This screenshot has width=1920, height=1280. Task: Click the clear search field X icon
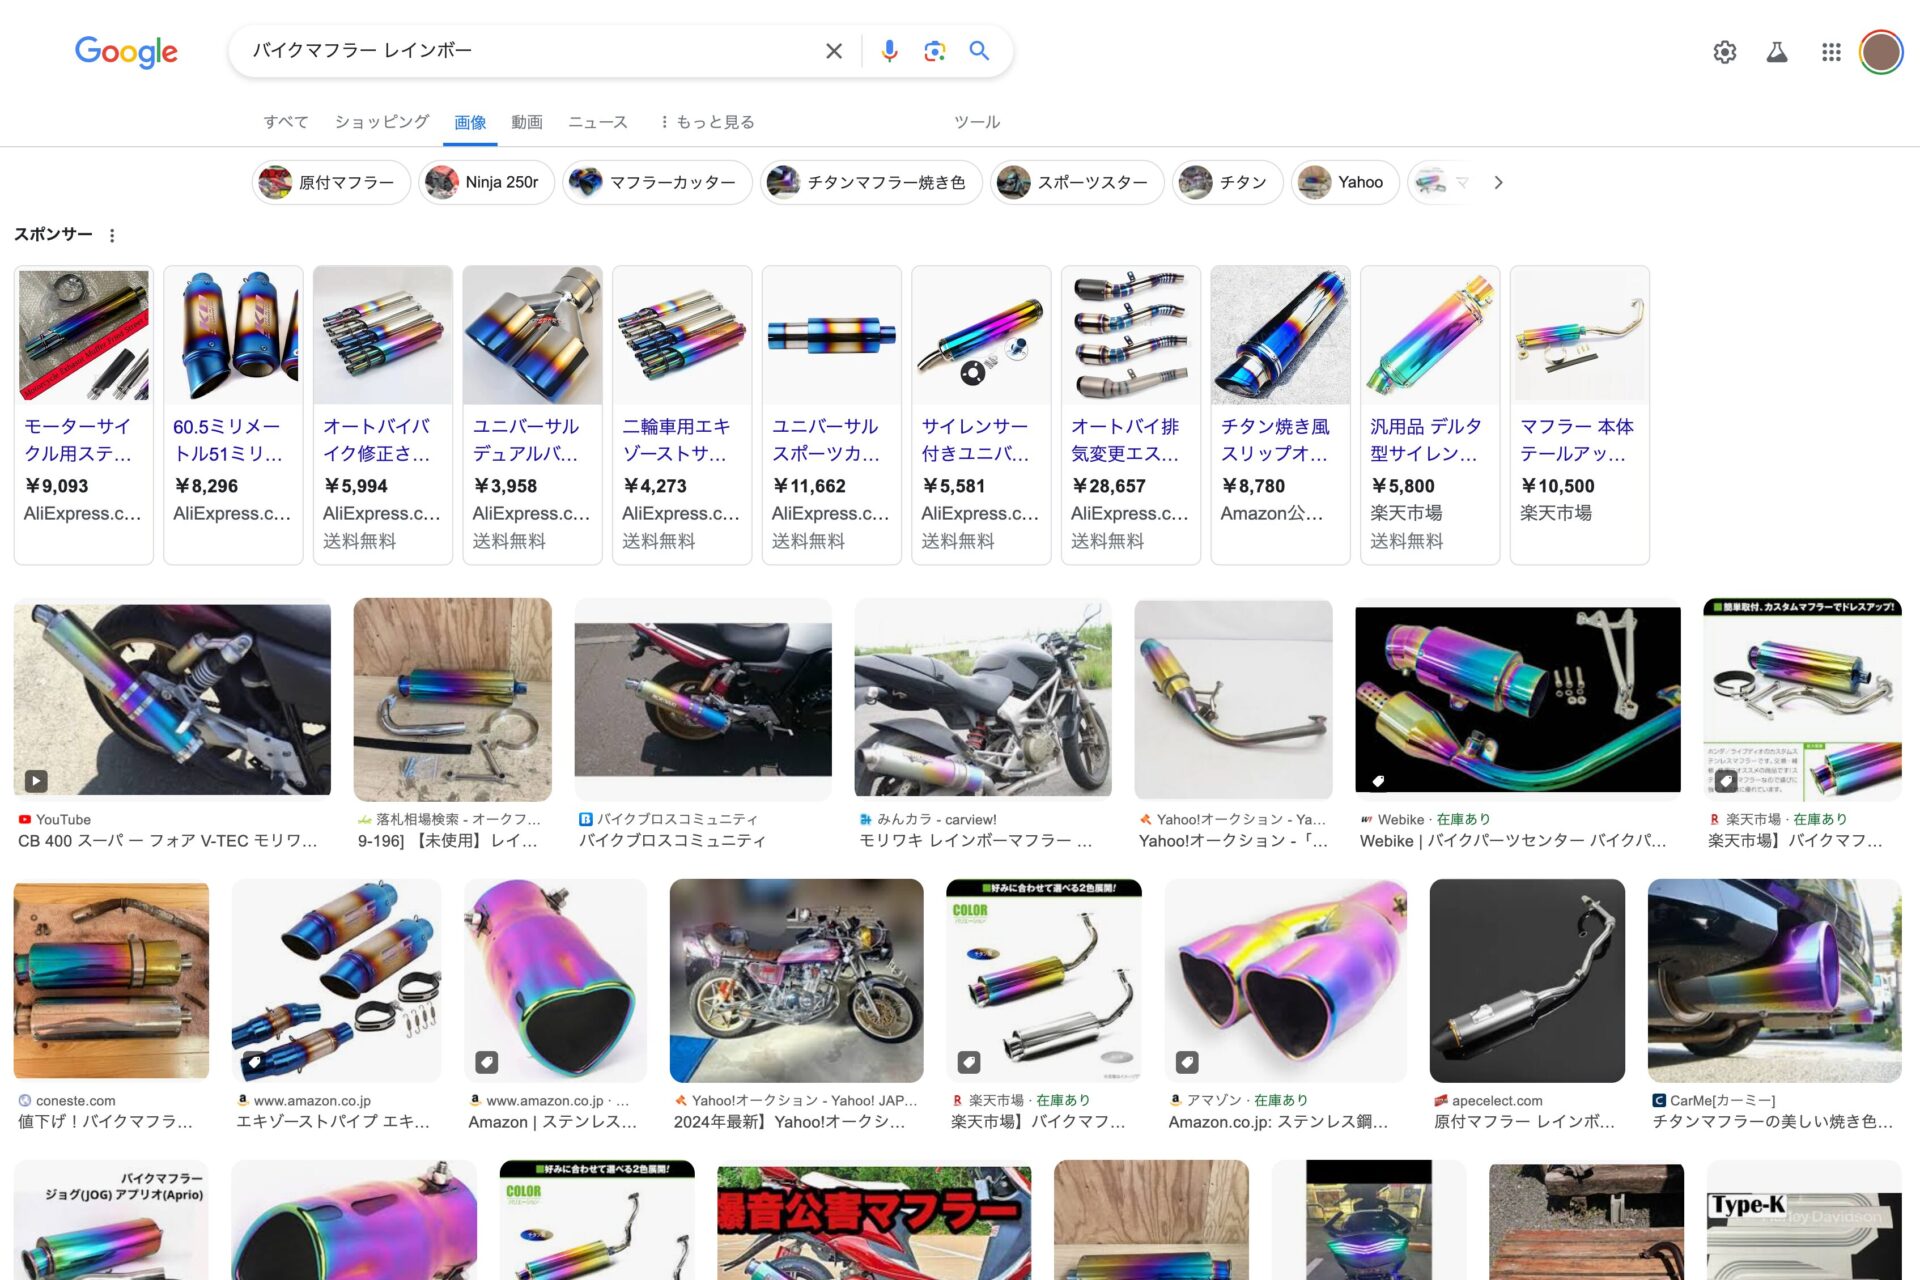point(834,51)
